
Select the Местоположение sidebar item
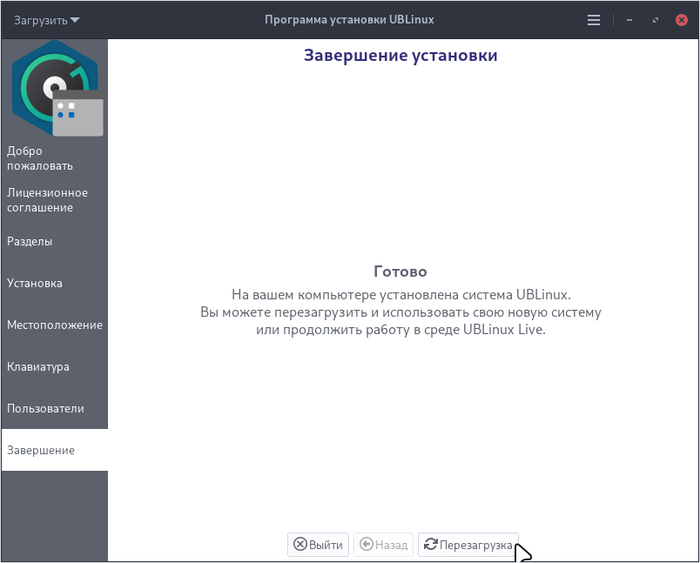coord(54,325)
